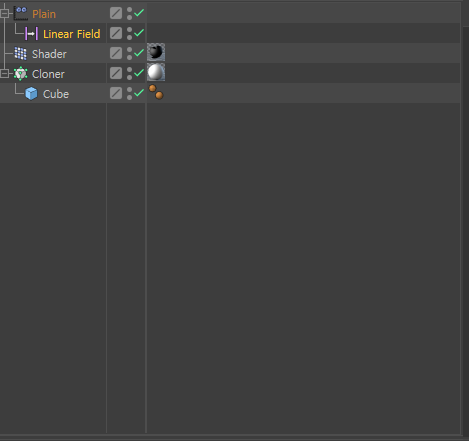Viewport: 469px width, 441px height.
Task: Select the Cloner object name
Action: [x=48, y=74]
